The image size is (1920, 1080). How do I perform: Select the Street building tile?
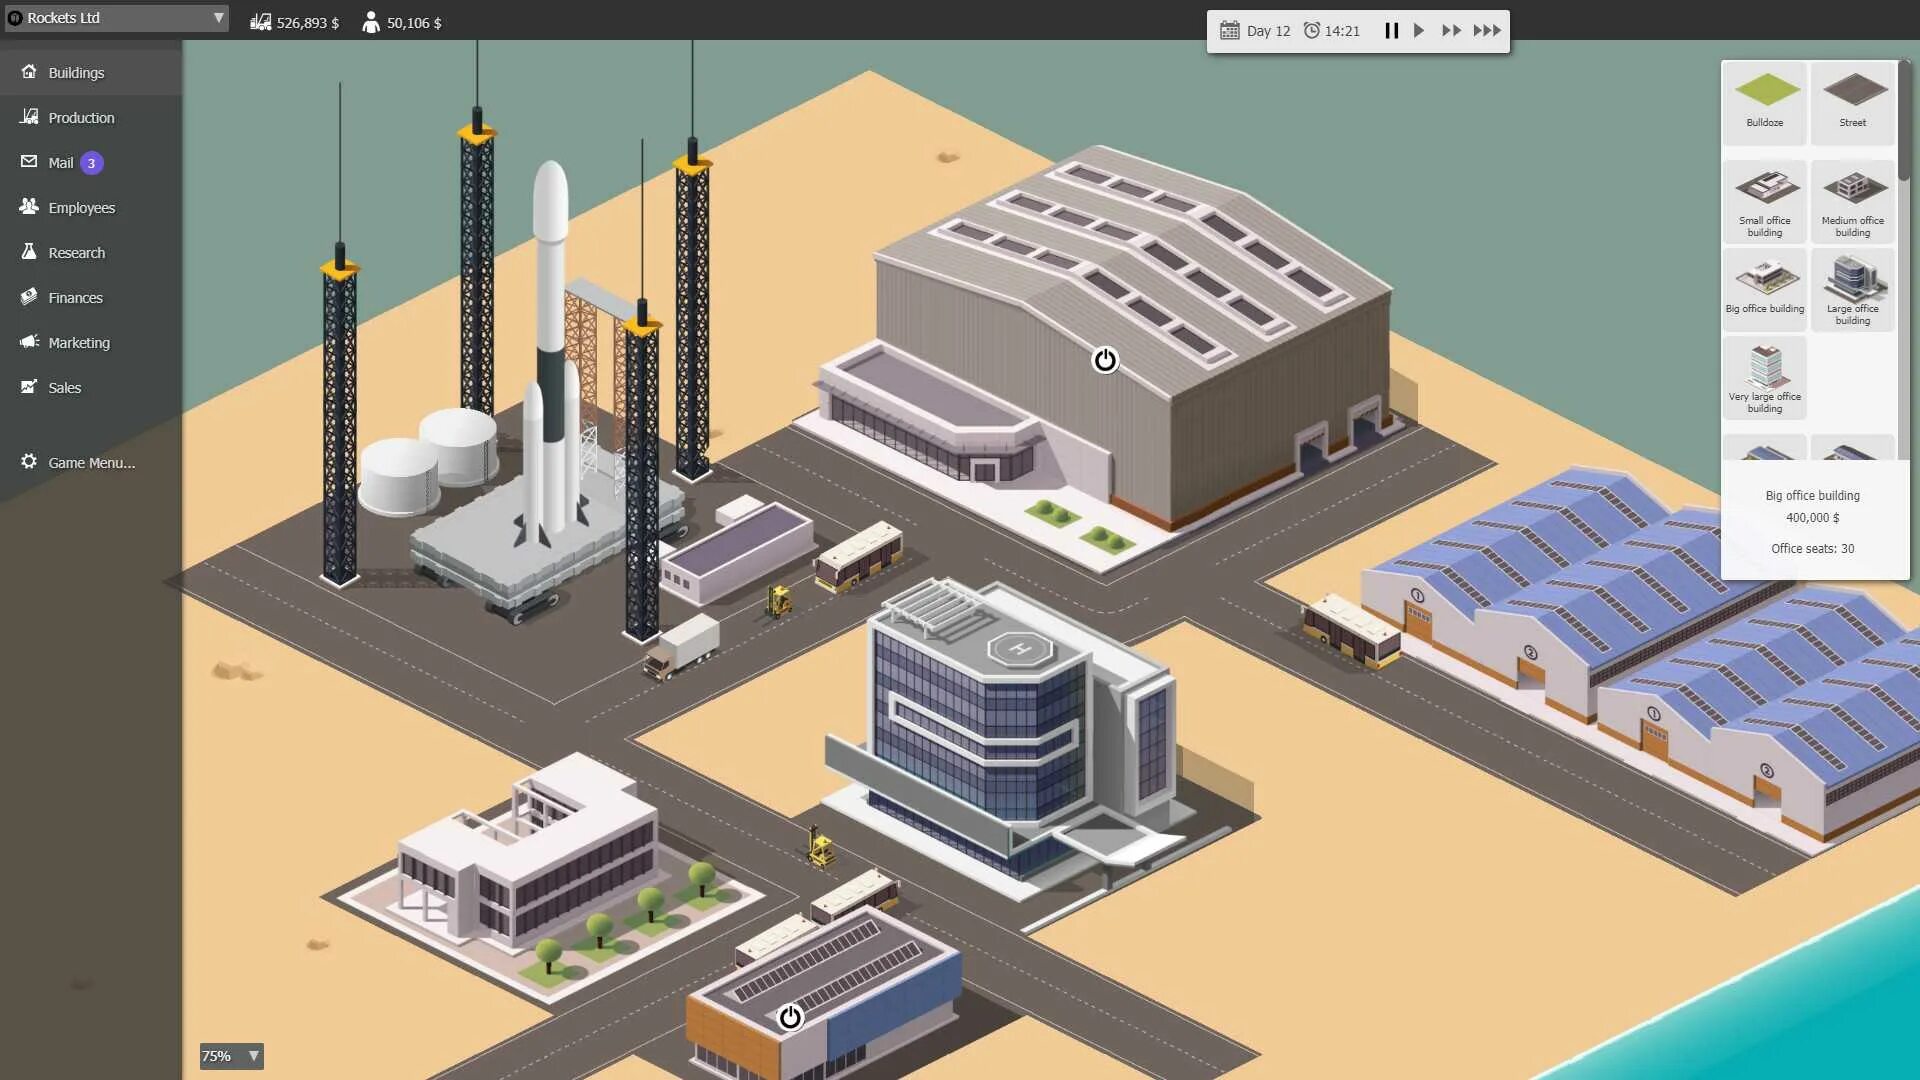1852,101
